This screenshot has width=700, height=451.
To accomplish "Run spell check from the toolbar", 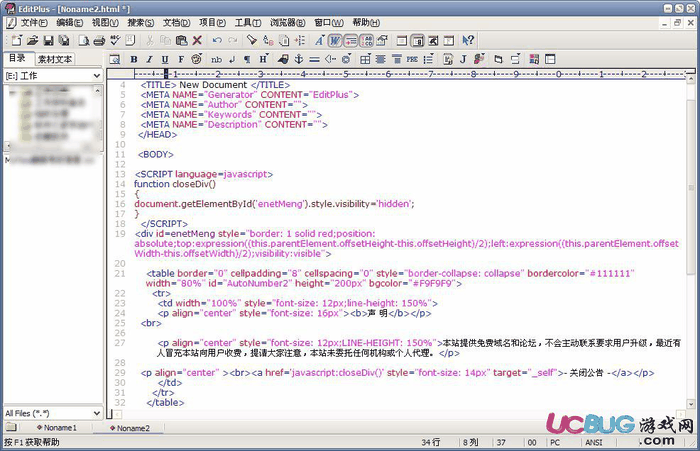I will click(115, 41).
